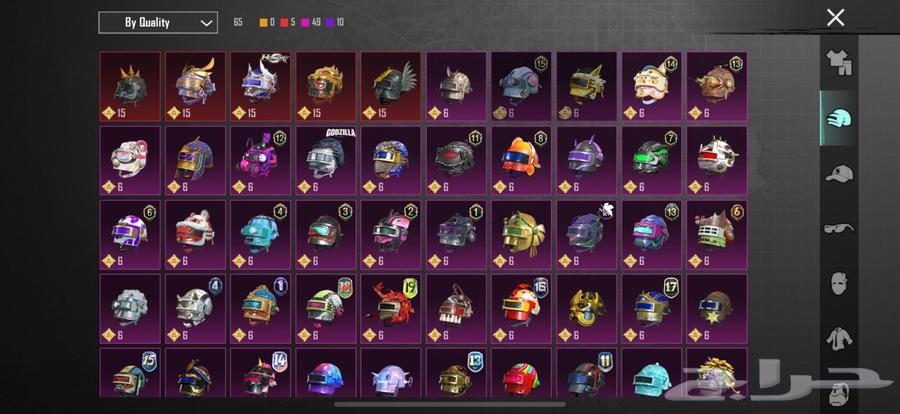Filter by the orange quality swatch
Image resolution: width=900 pixels, height=414 pixels.
(x=263, y=23)
